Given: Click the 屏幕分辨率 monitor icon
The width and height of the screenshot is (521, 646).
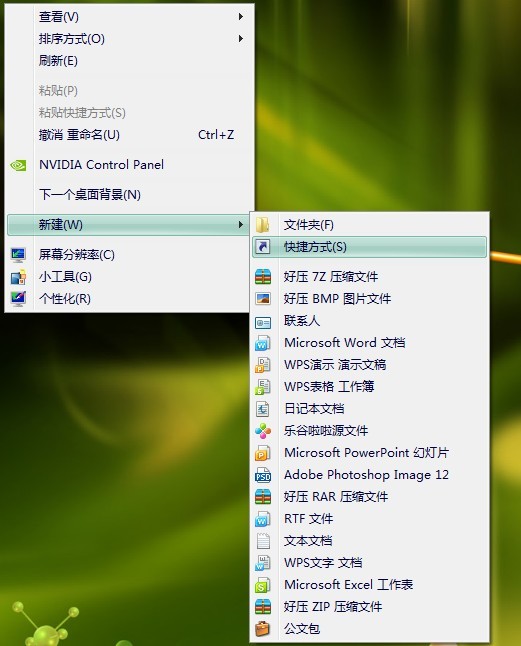Looking at the screenshot, I should pos(18,255).
